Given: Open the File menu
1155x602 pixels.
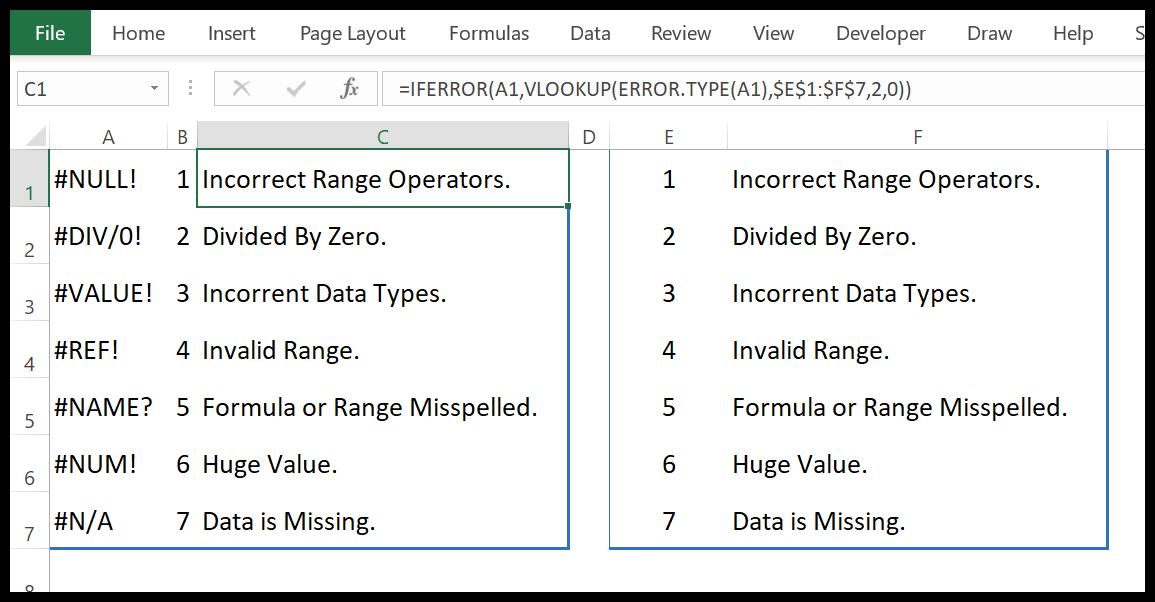Looking at the screenshot, I should click(x=49, y=32).
